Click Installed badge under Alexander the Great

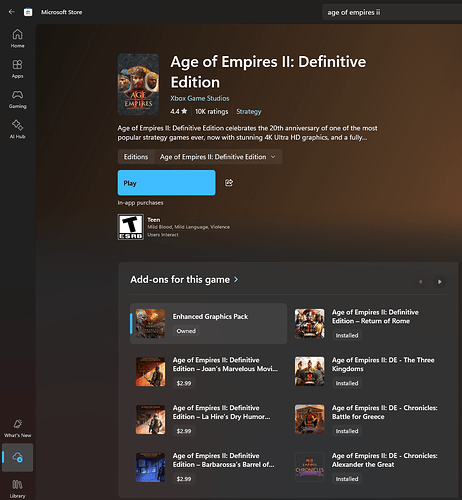347,479
